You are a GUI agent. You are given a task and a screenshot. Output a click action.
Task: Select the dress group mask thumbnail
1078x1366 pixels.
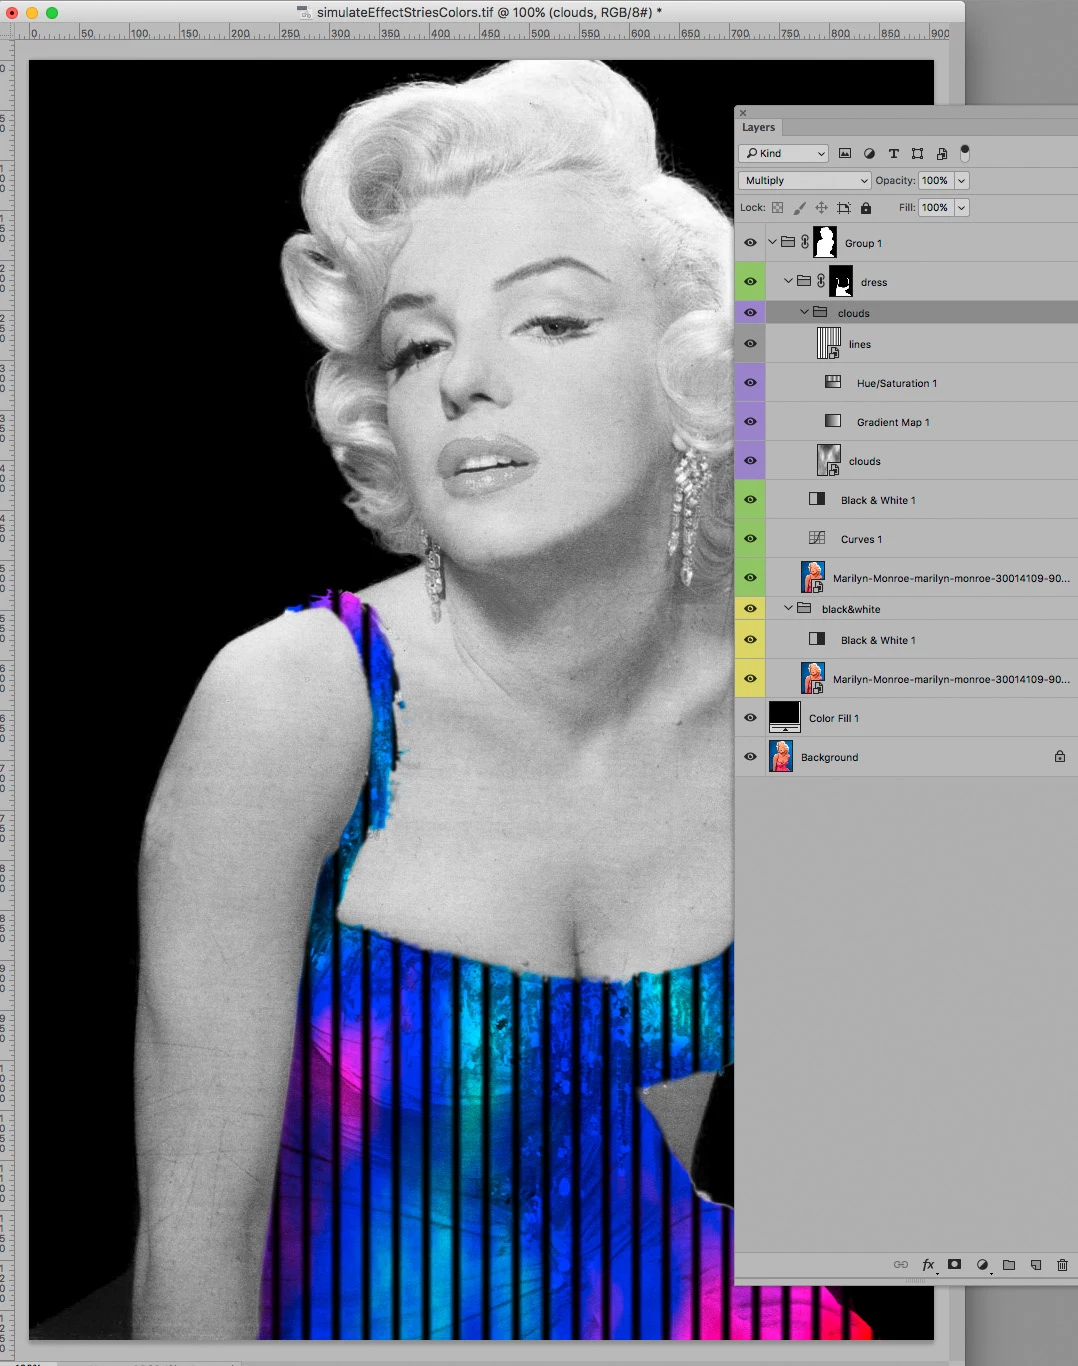click(841, 281)
